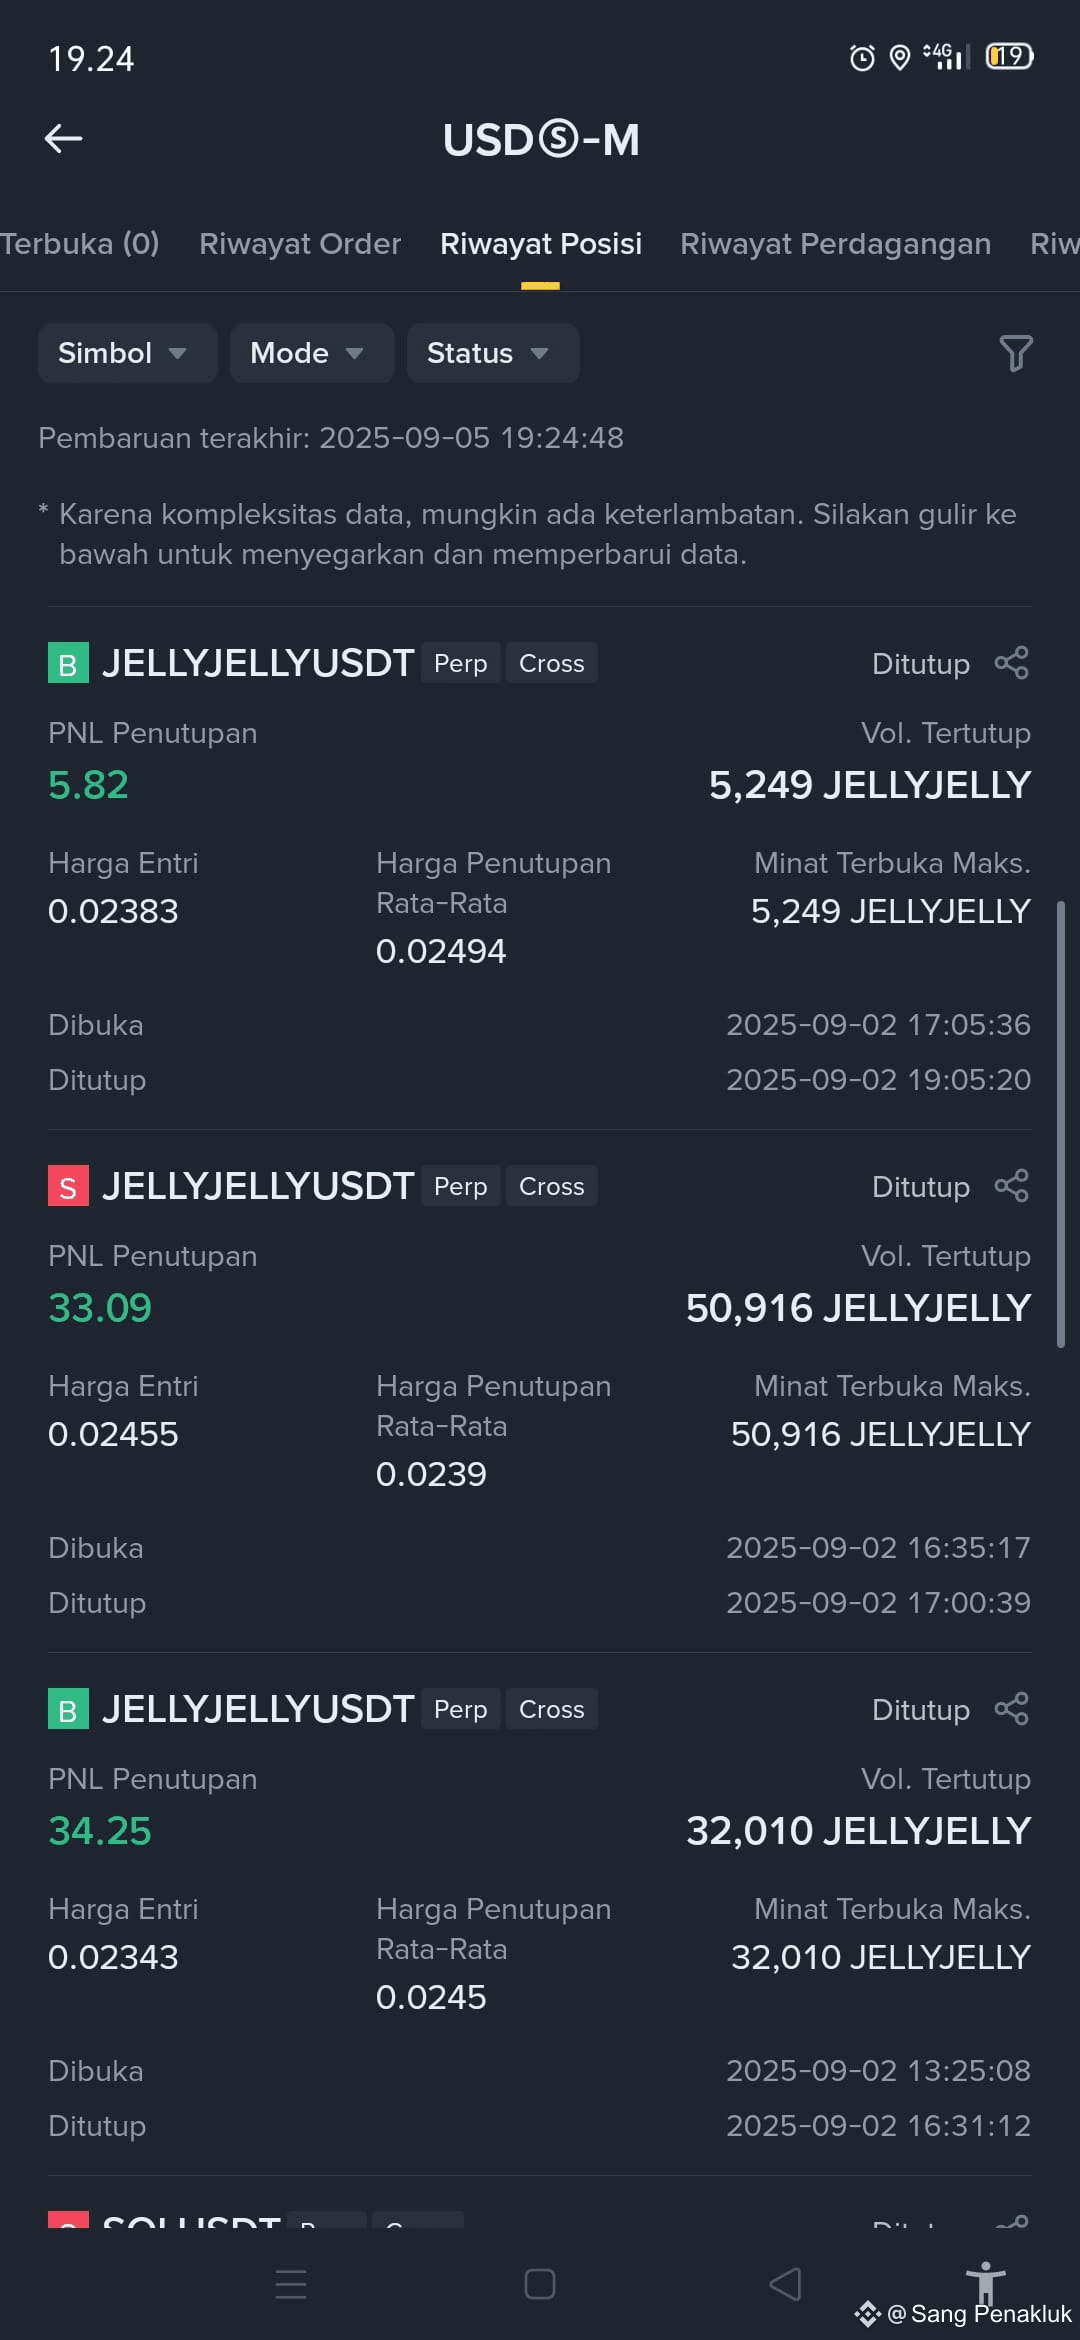Switch to the Riwayat Perdagangan tab
The image size is (1080, 2340).
(836, 244)
